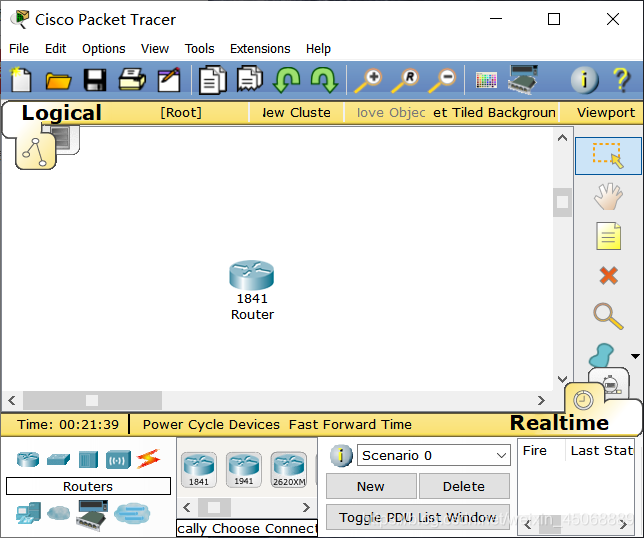
Task: Select the Inspect magnifier tool
Action: click(x=608, y=316)
